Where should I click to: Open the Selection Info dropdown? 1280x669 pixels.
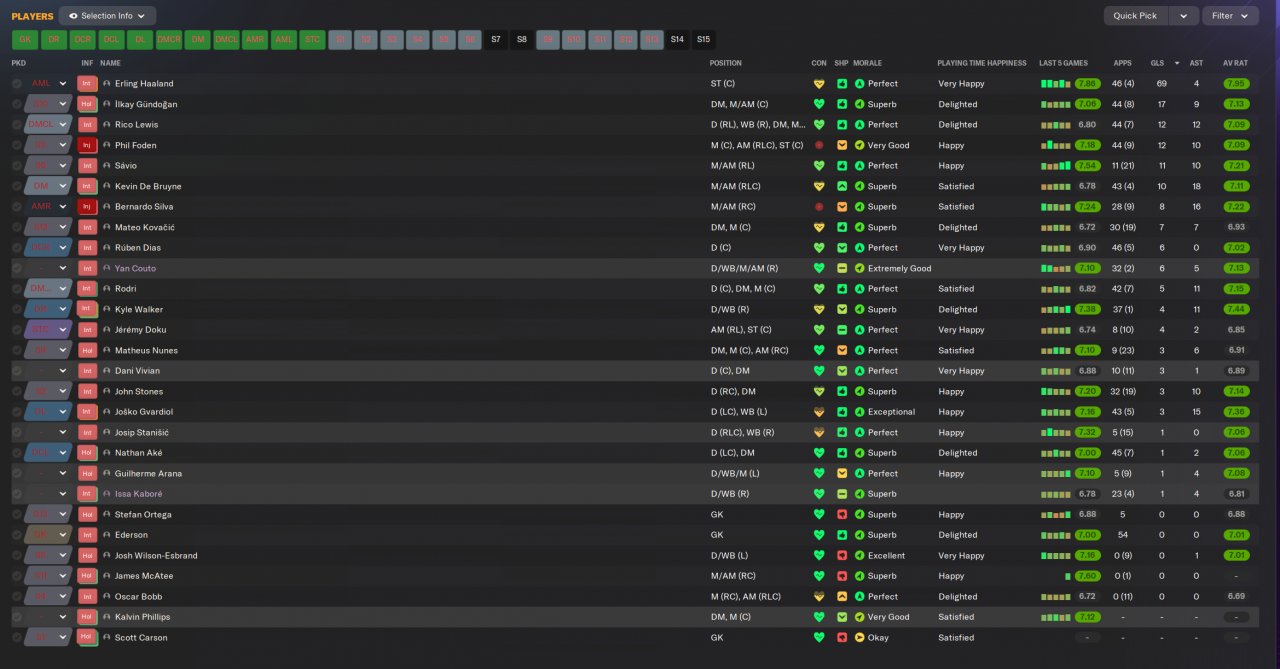tap(107, 16)
